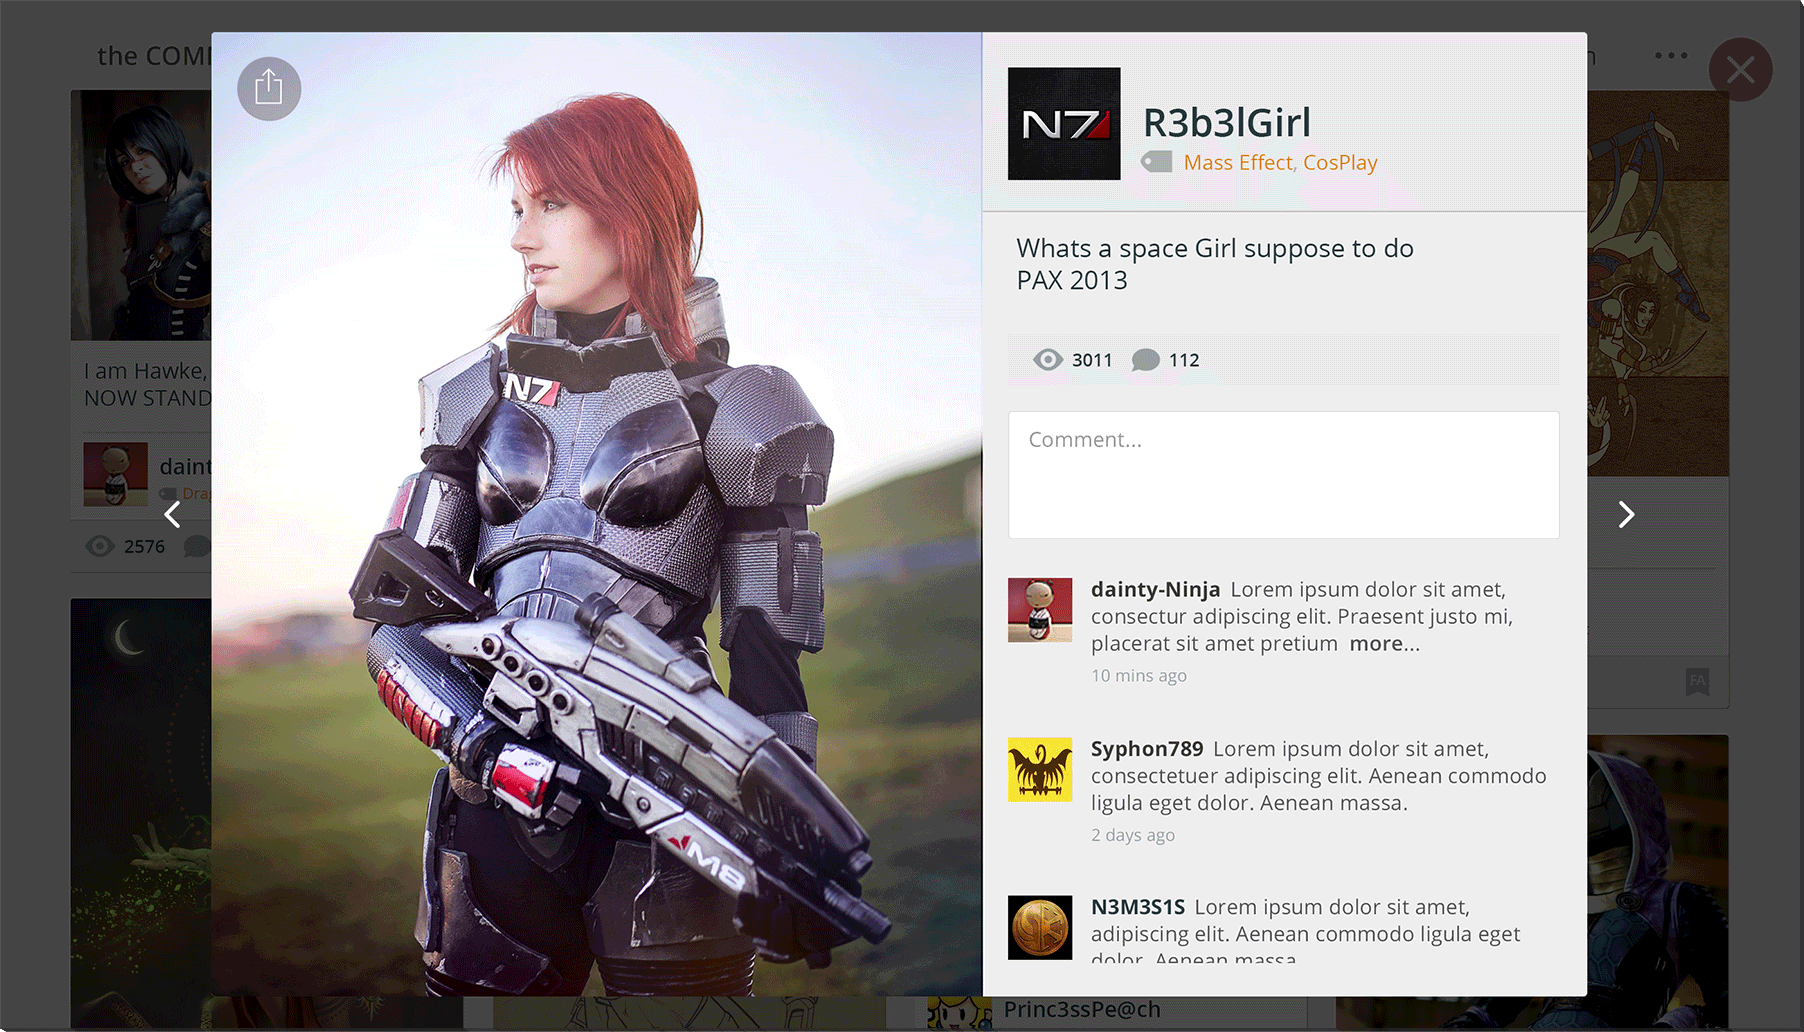Viewport: 1804px width, 1032px height.
Task: Expand dainty-Ninja's comment with more...
Action: pyautogui.click(x=1384, y=644)
